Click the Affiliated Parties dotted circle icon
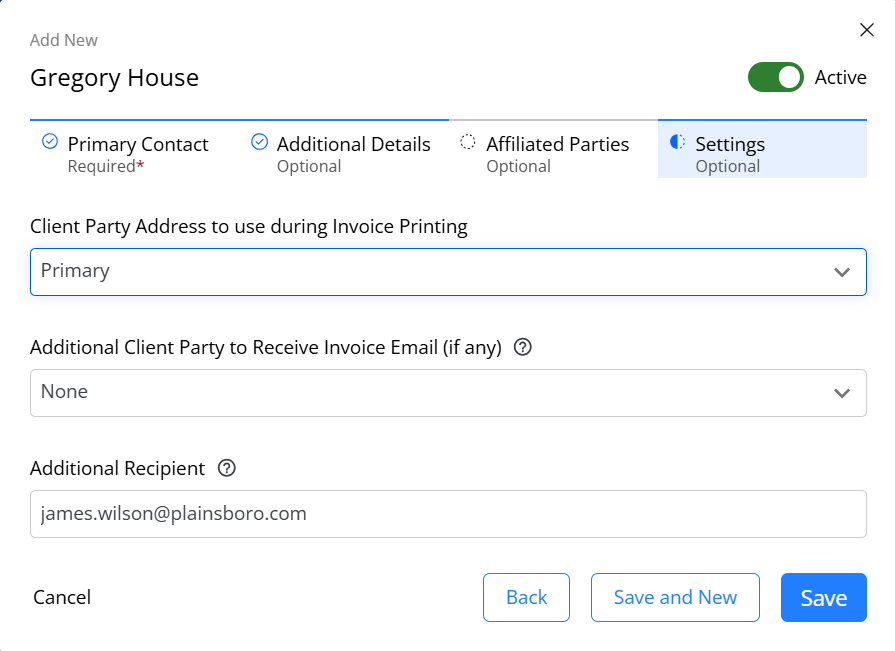Viewport: 895px width, 651px height. coord(467,141)
